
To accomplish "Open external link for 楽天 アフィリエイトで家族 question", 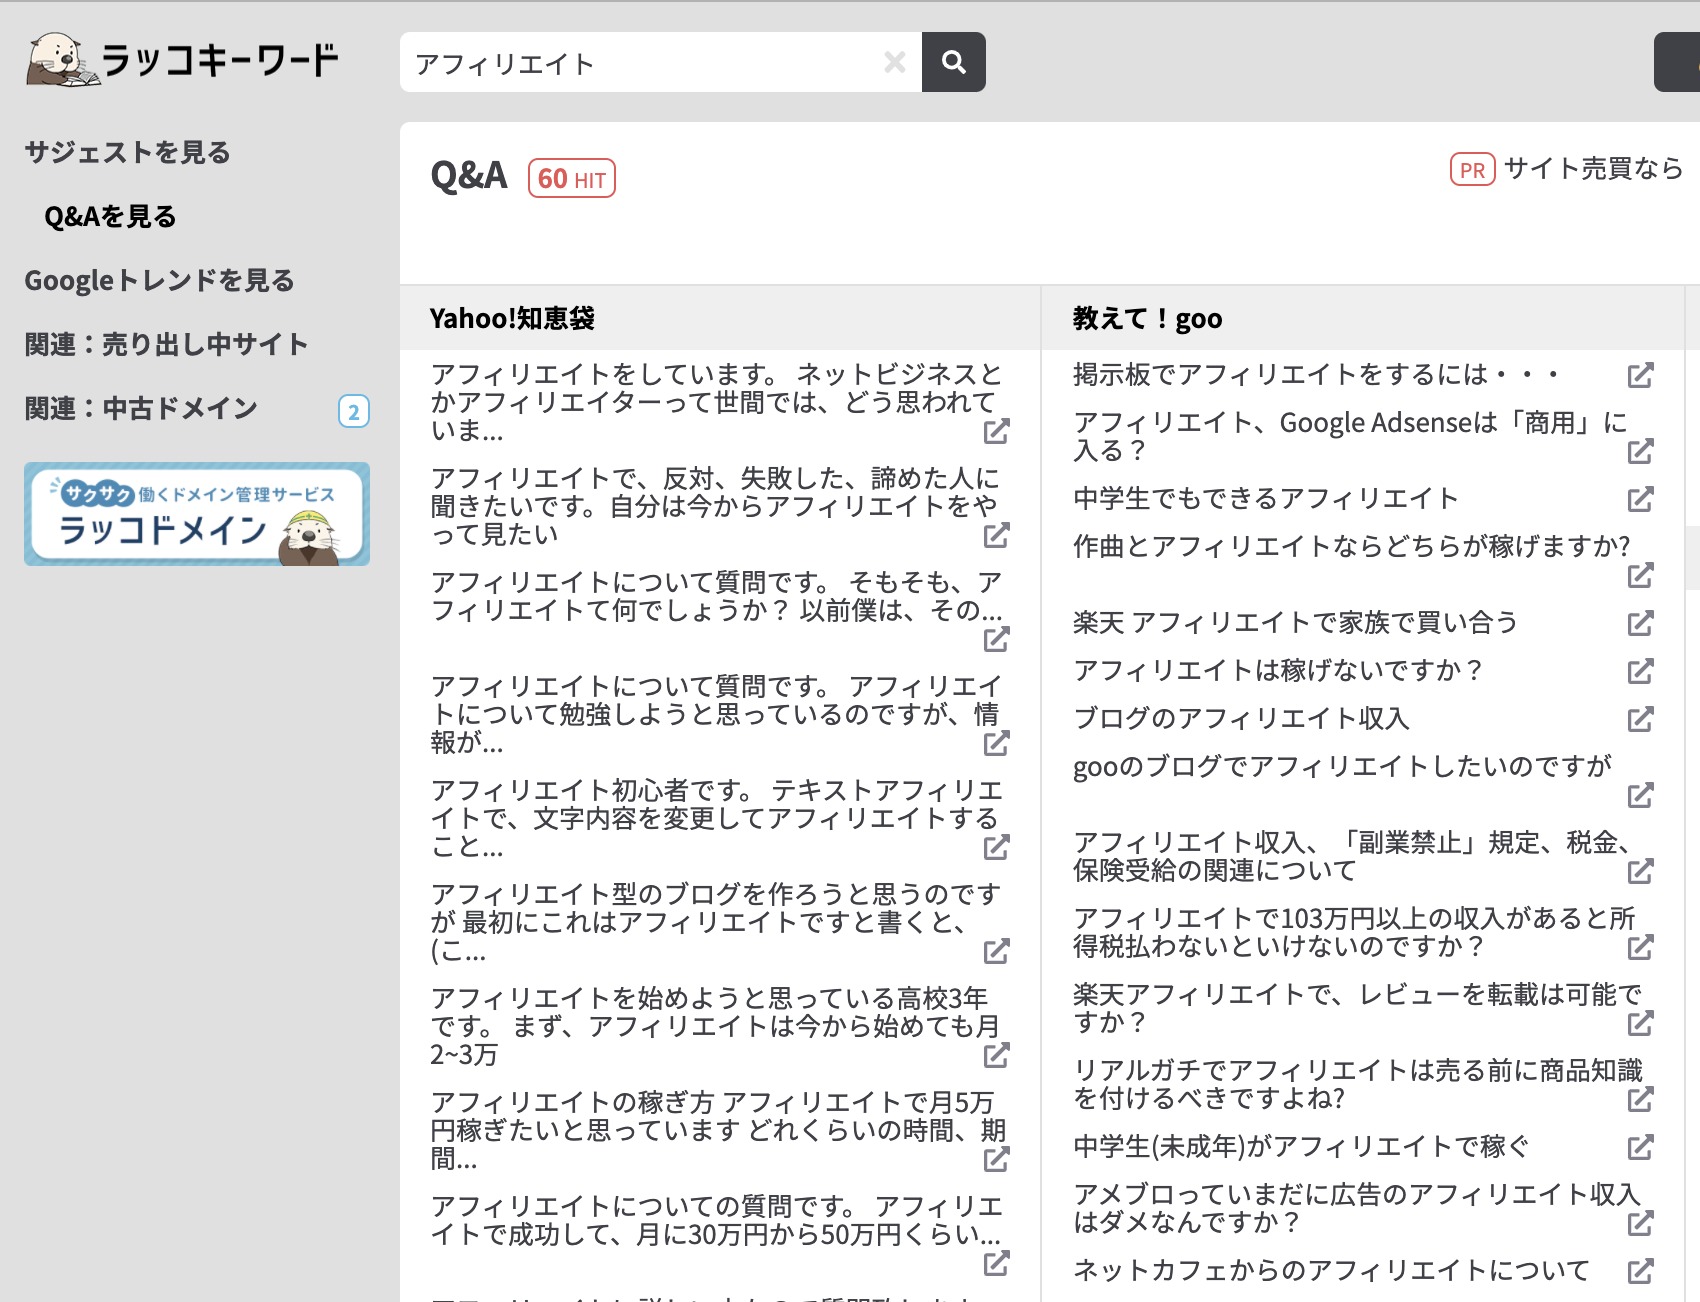I will (1640, 623).
